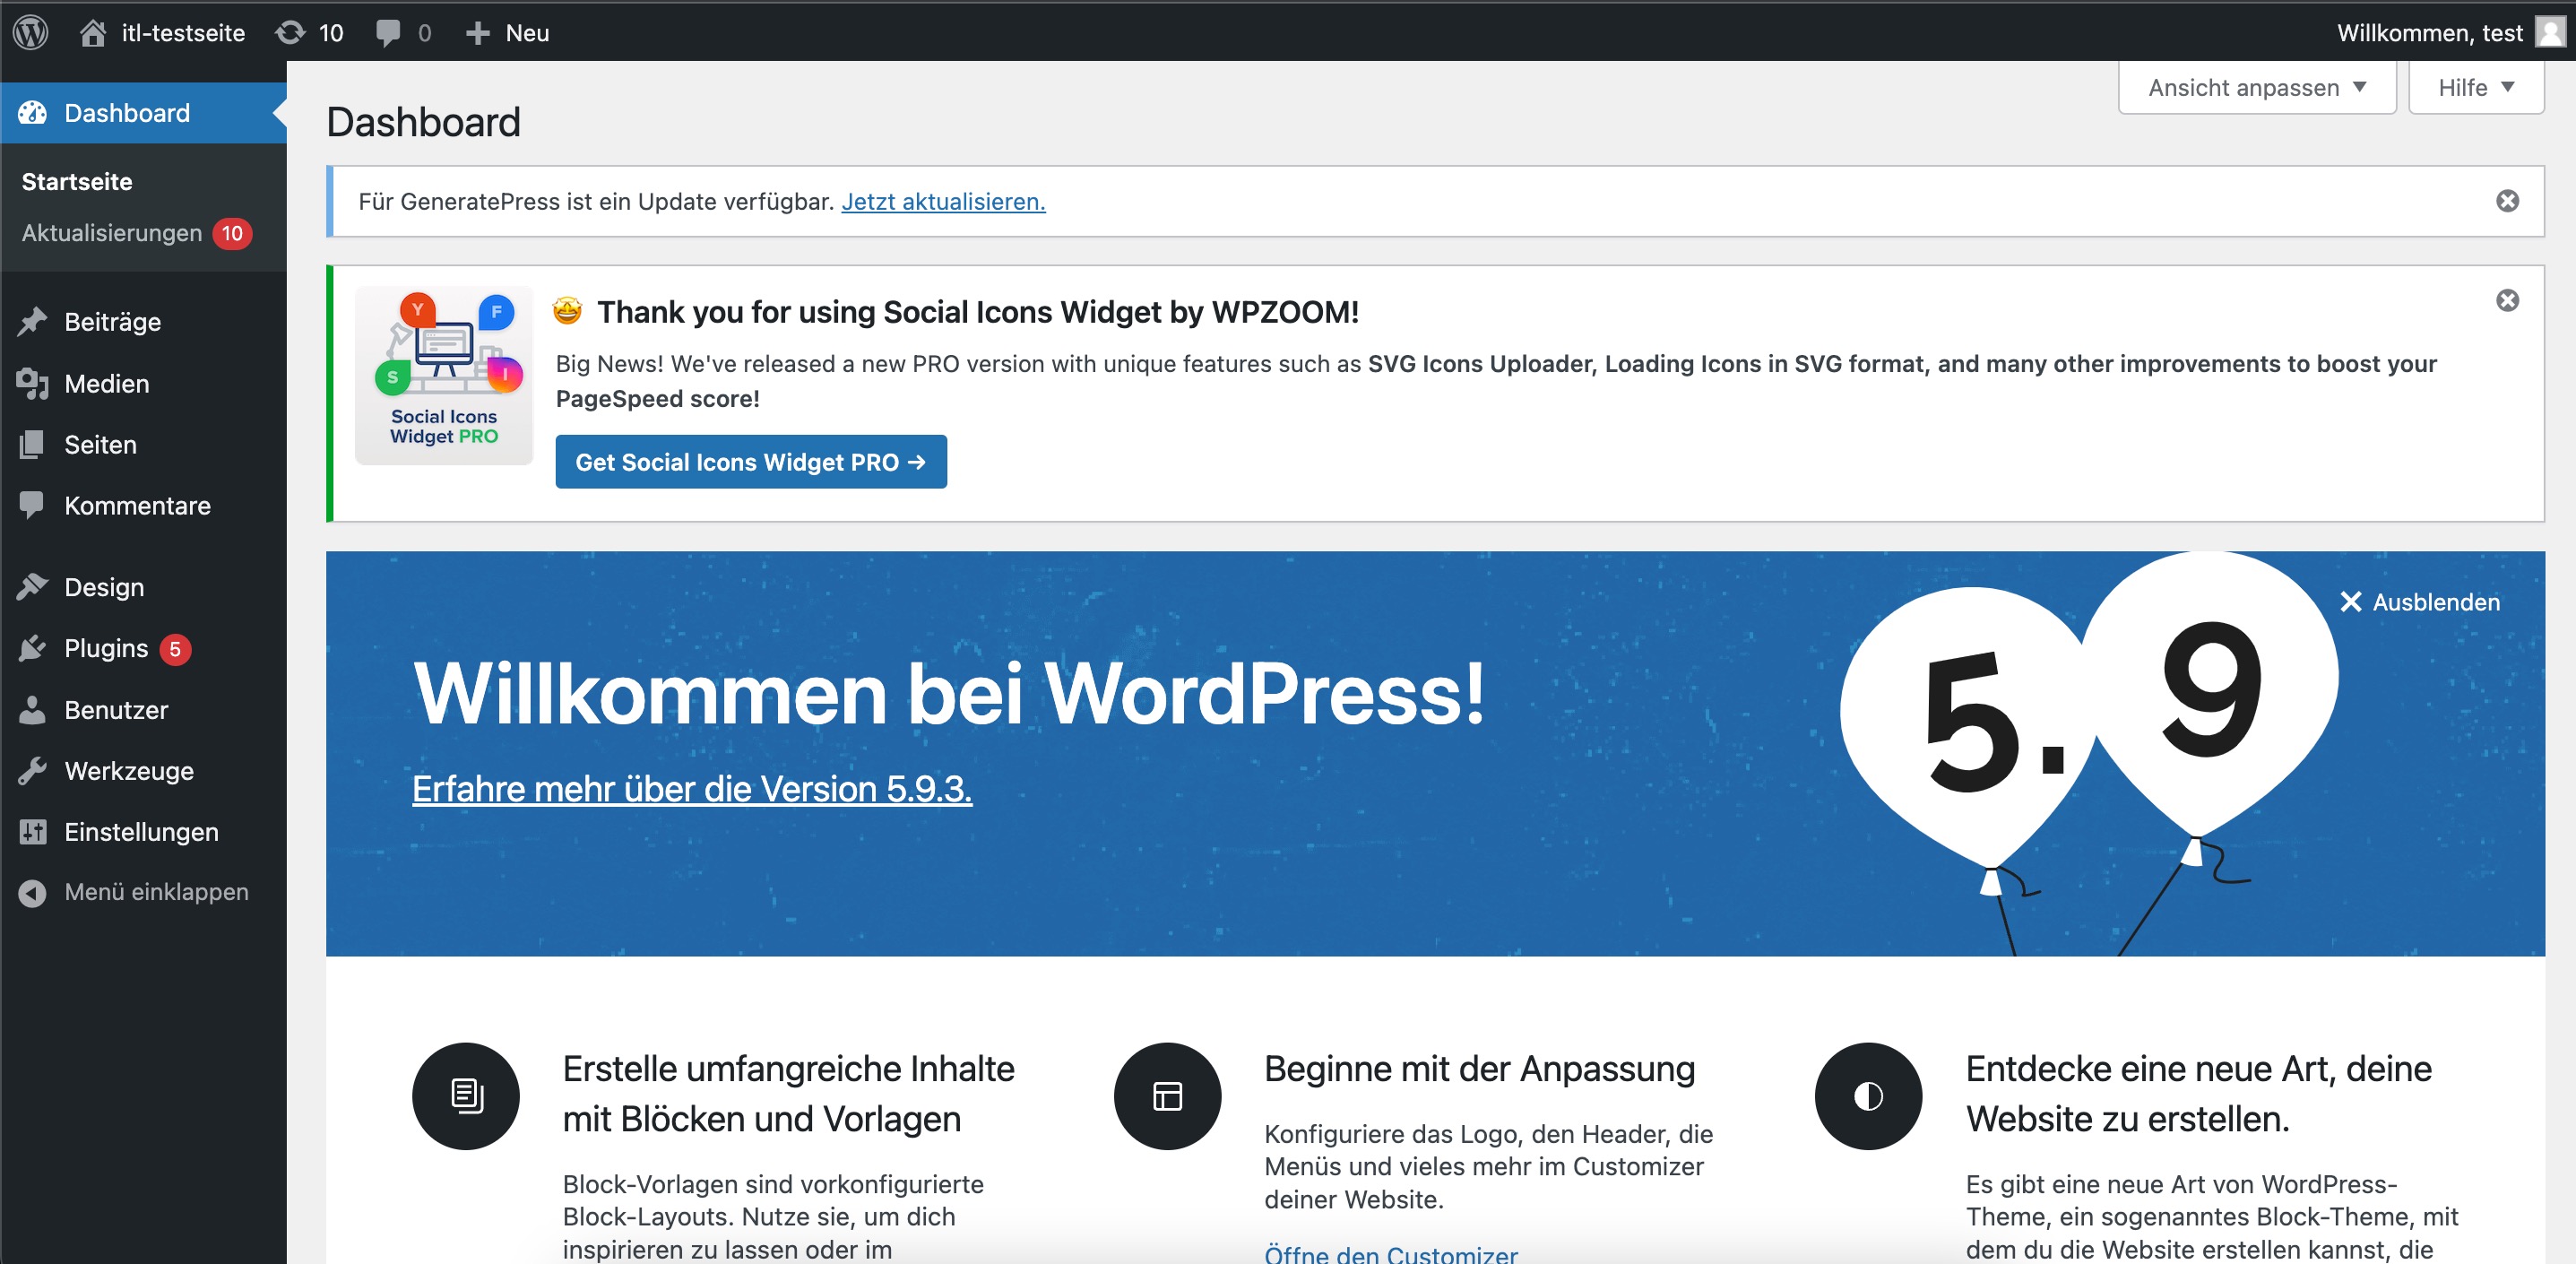
Task: Open the Beiträge menu
Action: 143,322
